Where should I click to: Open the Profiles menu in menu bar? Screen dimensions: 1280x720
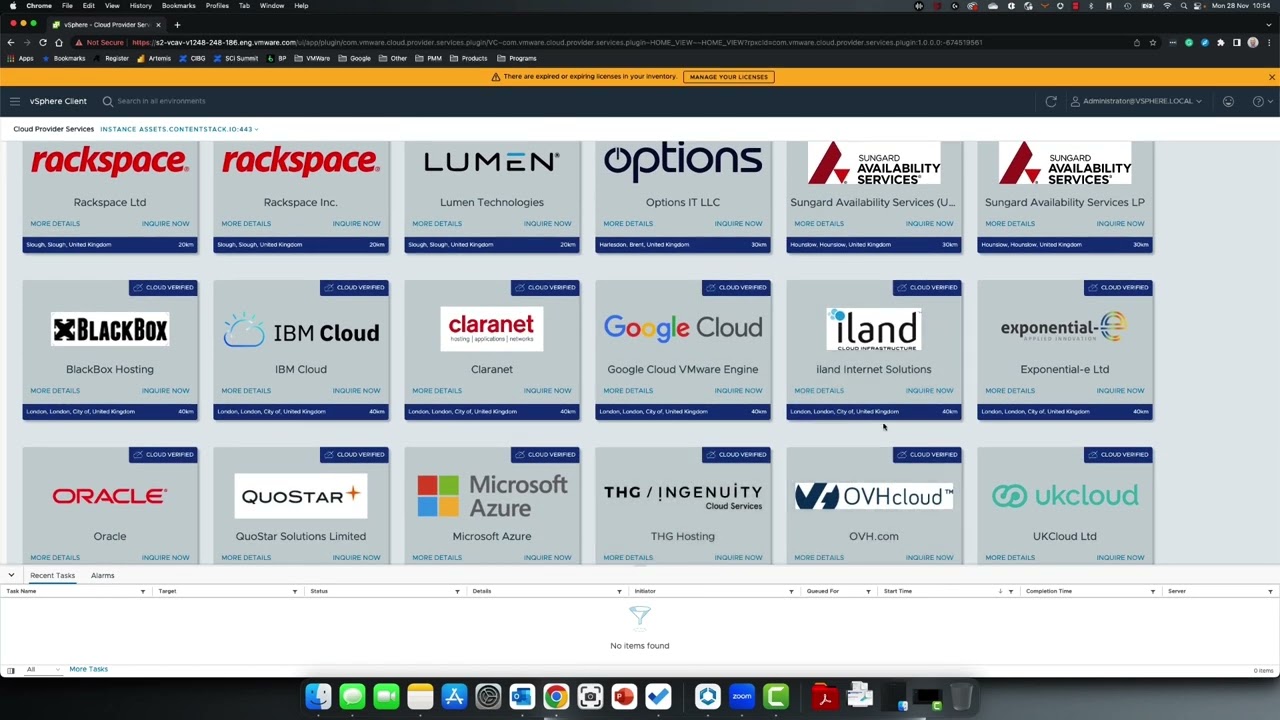[217, 6]
